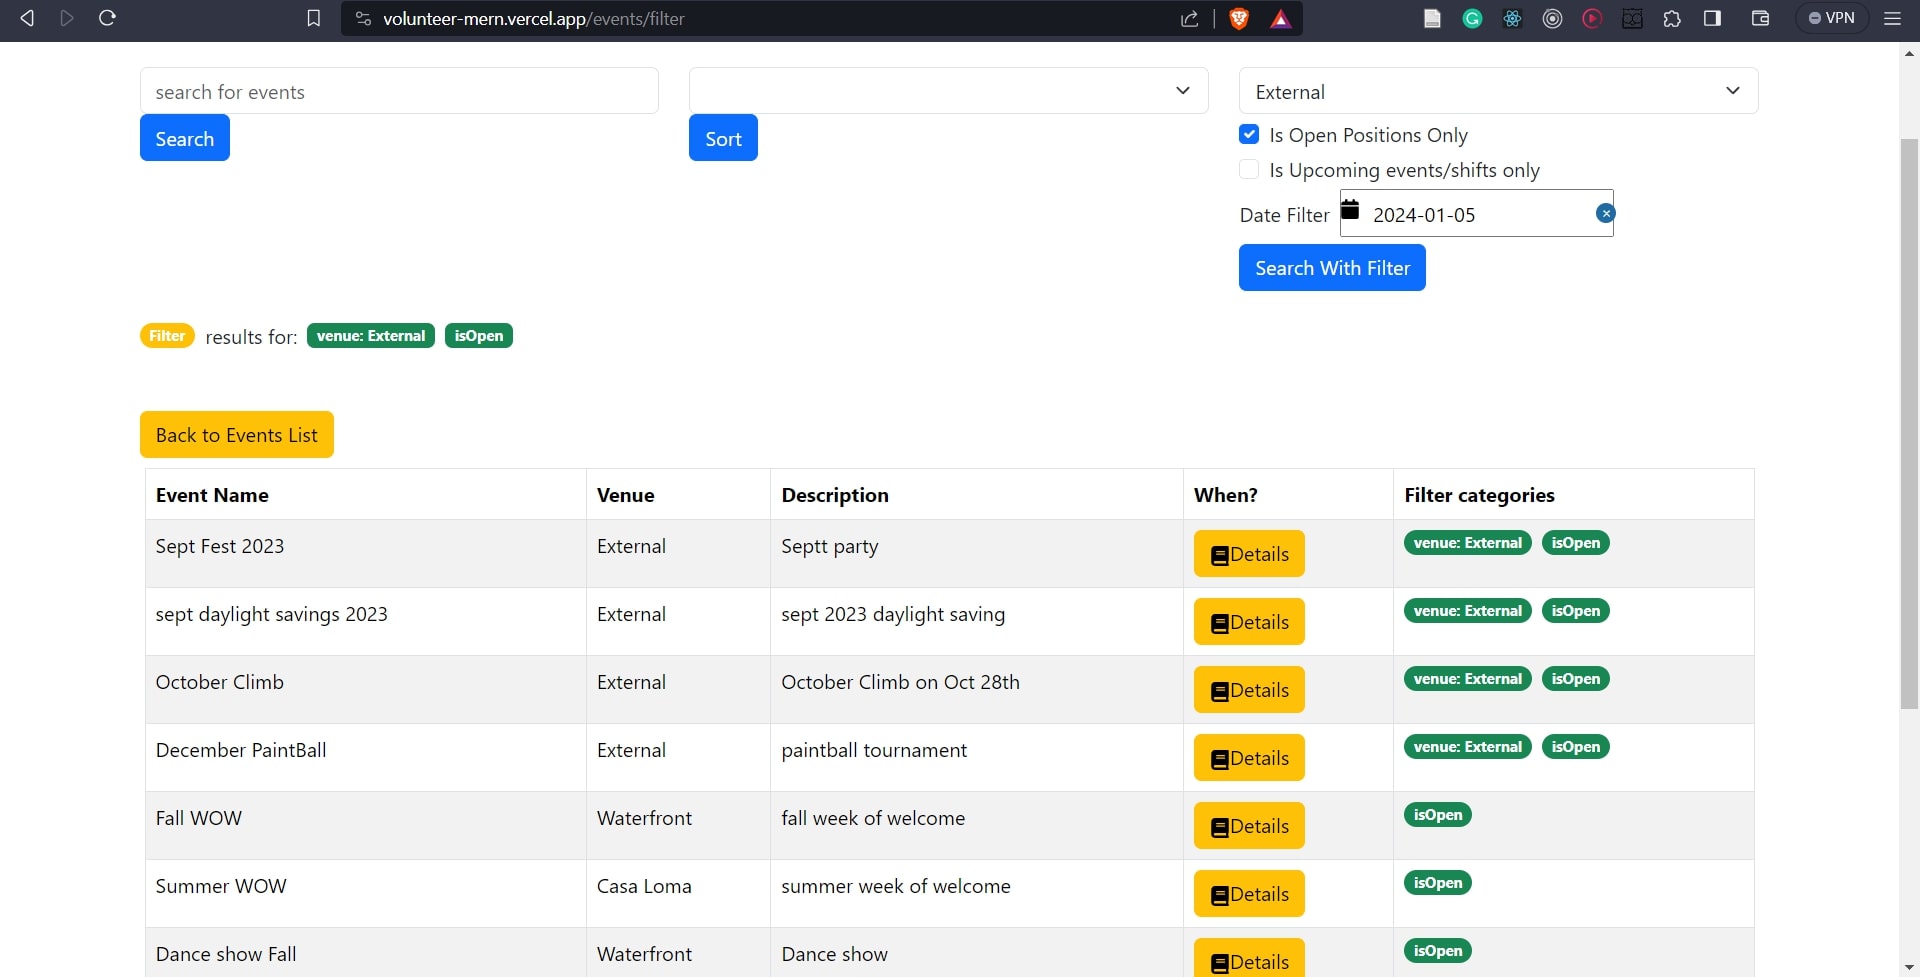The width and height of the screenshot is (1920, 977).
Task: Open Details for December PaintBall
Action: coord(1249,758)
